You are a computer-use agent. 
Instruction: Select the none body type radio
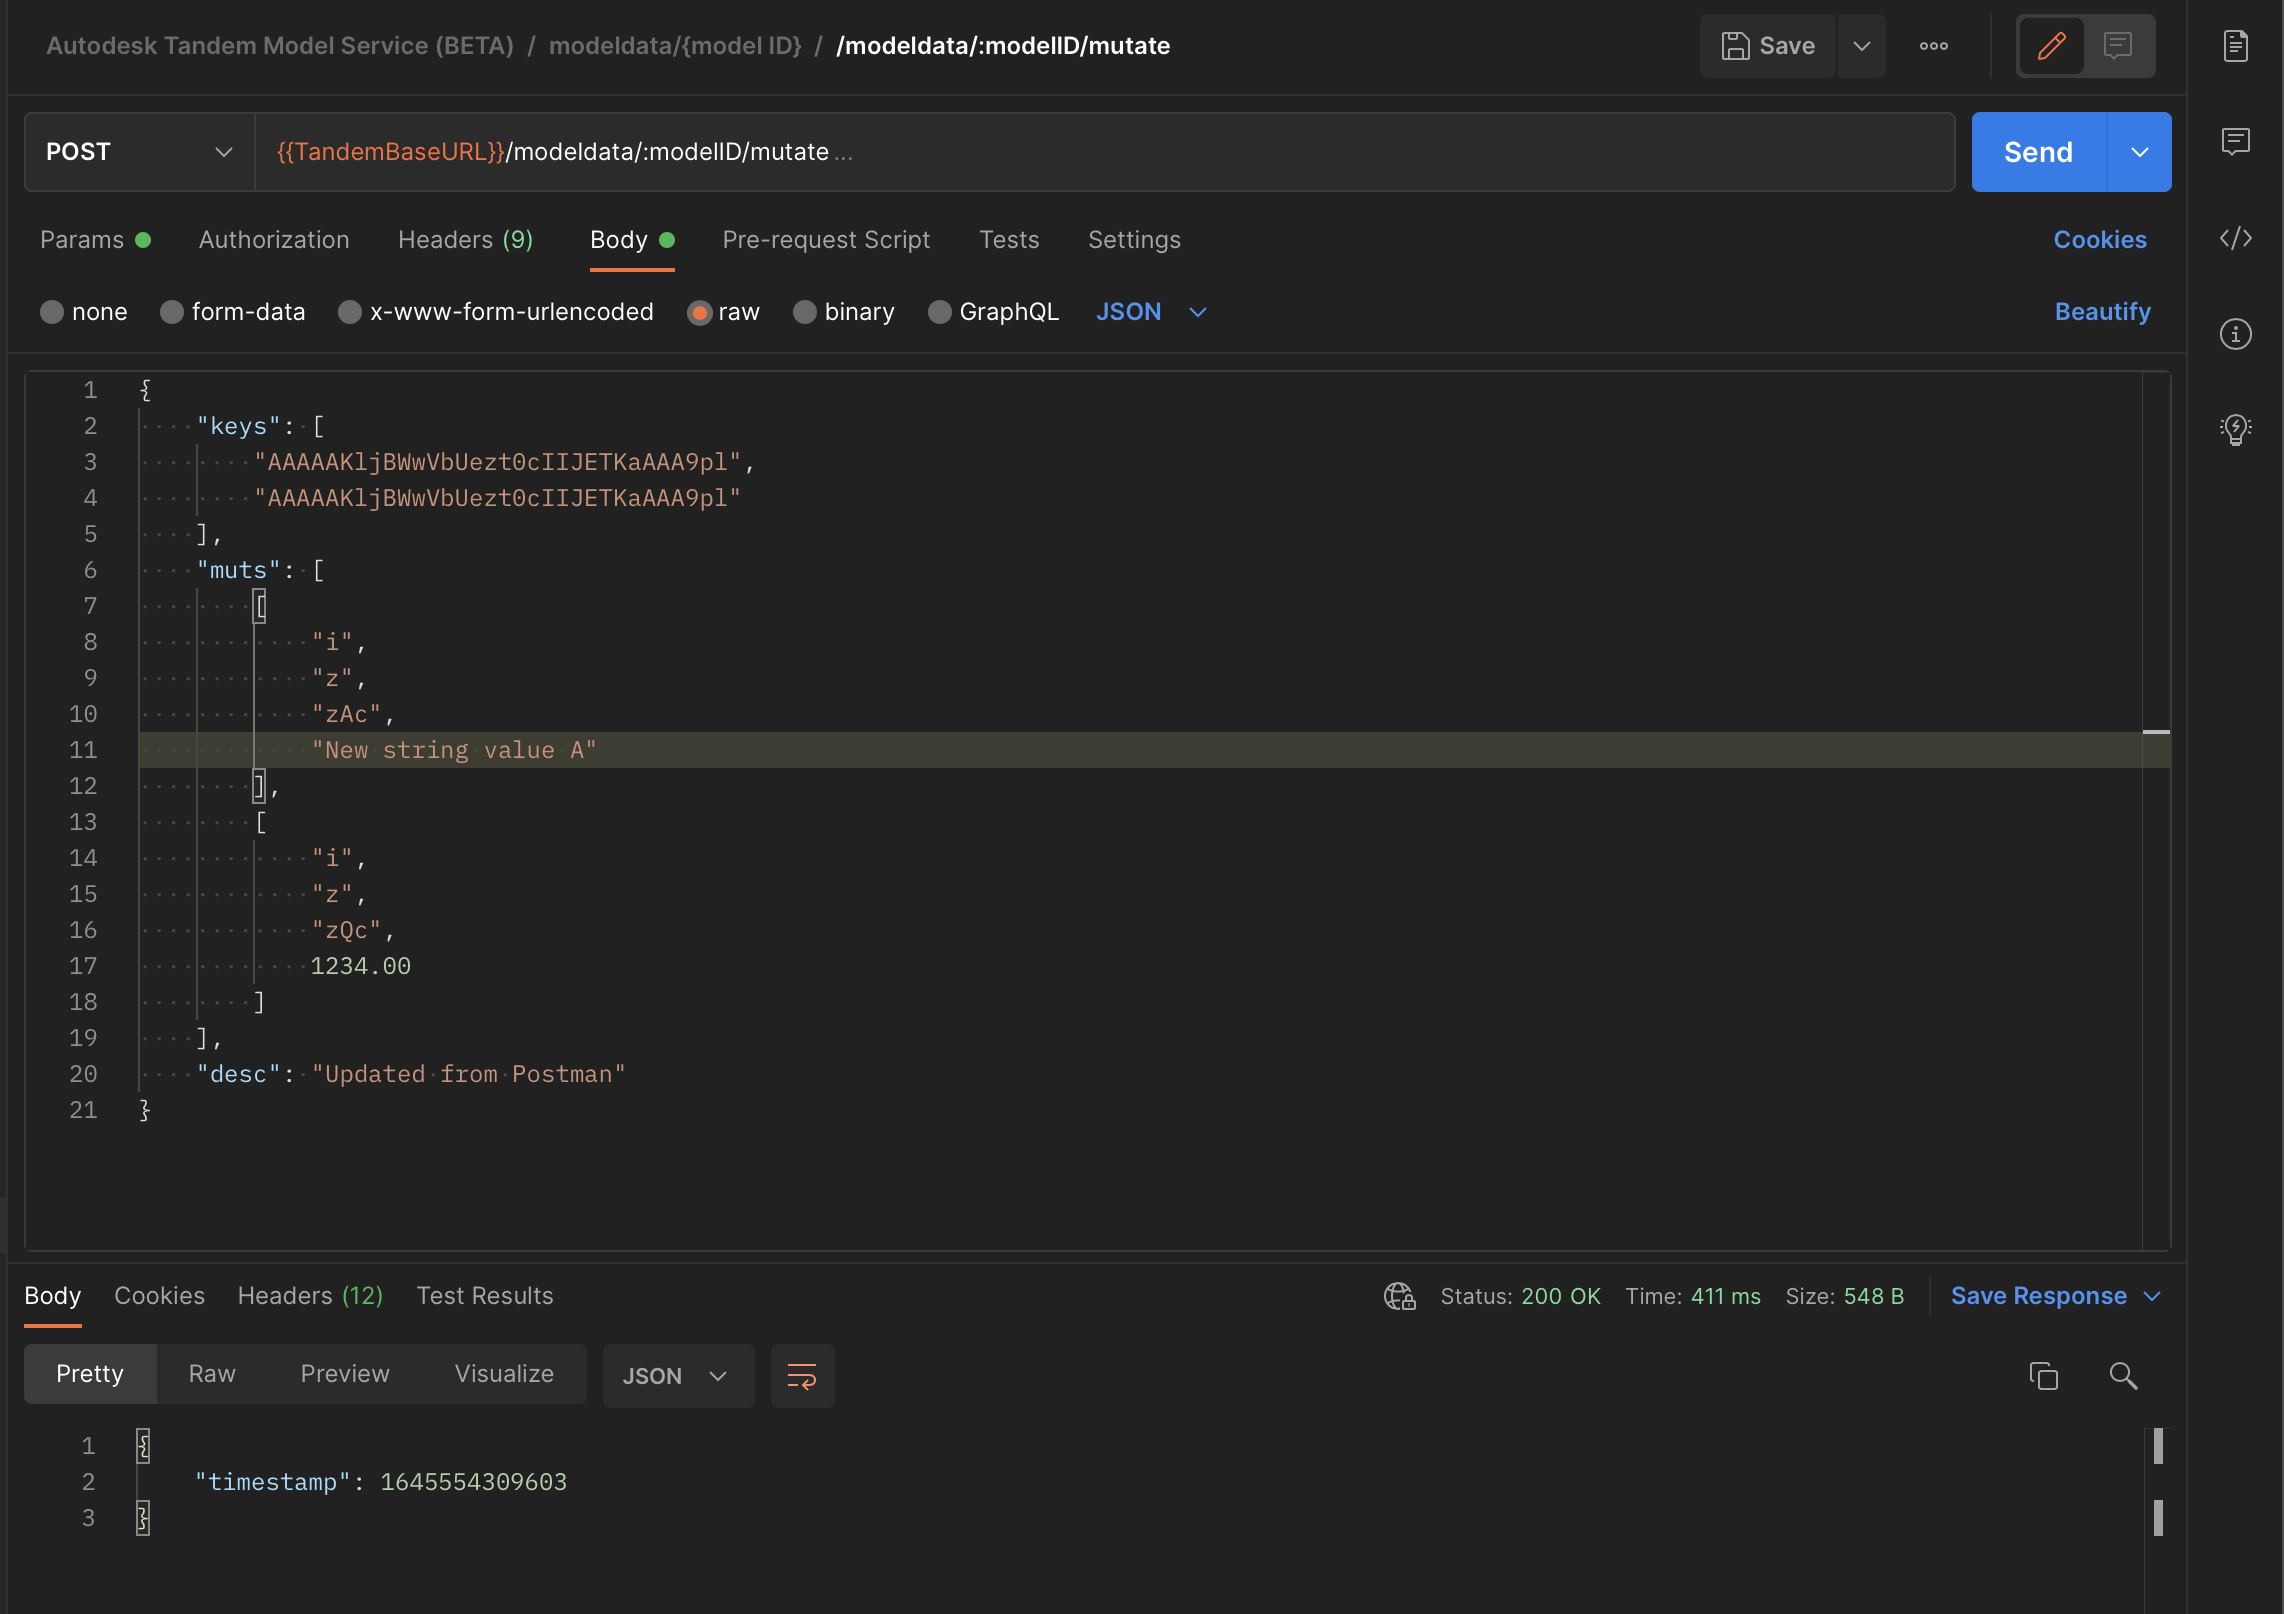point(52,312)
